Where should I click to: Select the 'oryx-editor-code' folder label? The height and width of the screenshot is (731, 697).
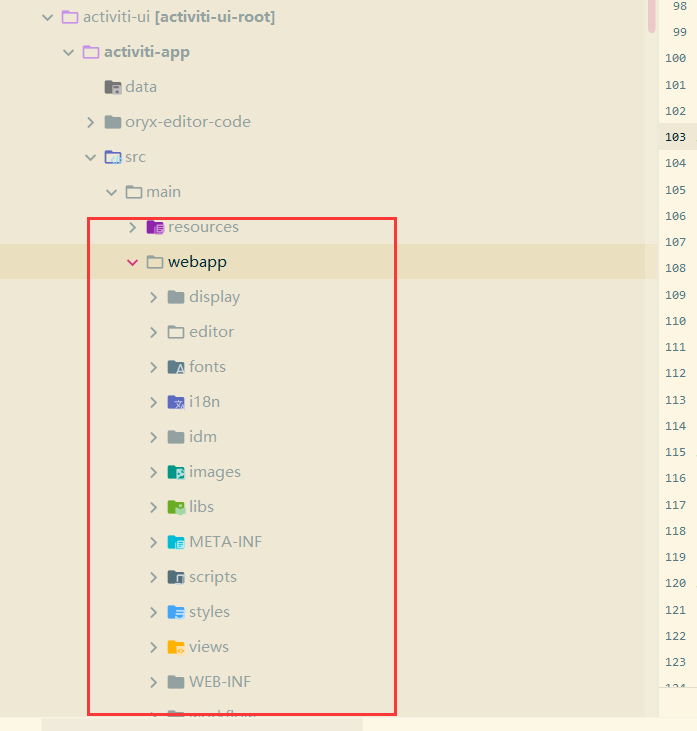click(x=188, y=122)
